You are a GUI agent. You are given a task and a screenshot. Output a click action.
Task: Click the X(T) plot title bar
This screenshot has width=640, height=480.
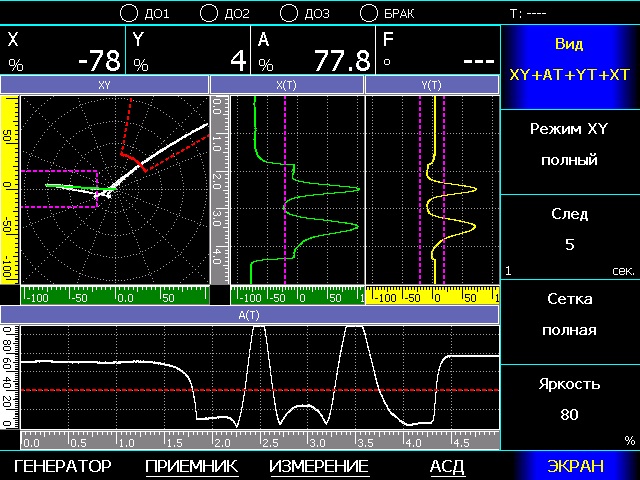coord(287,86)
